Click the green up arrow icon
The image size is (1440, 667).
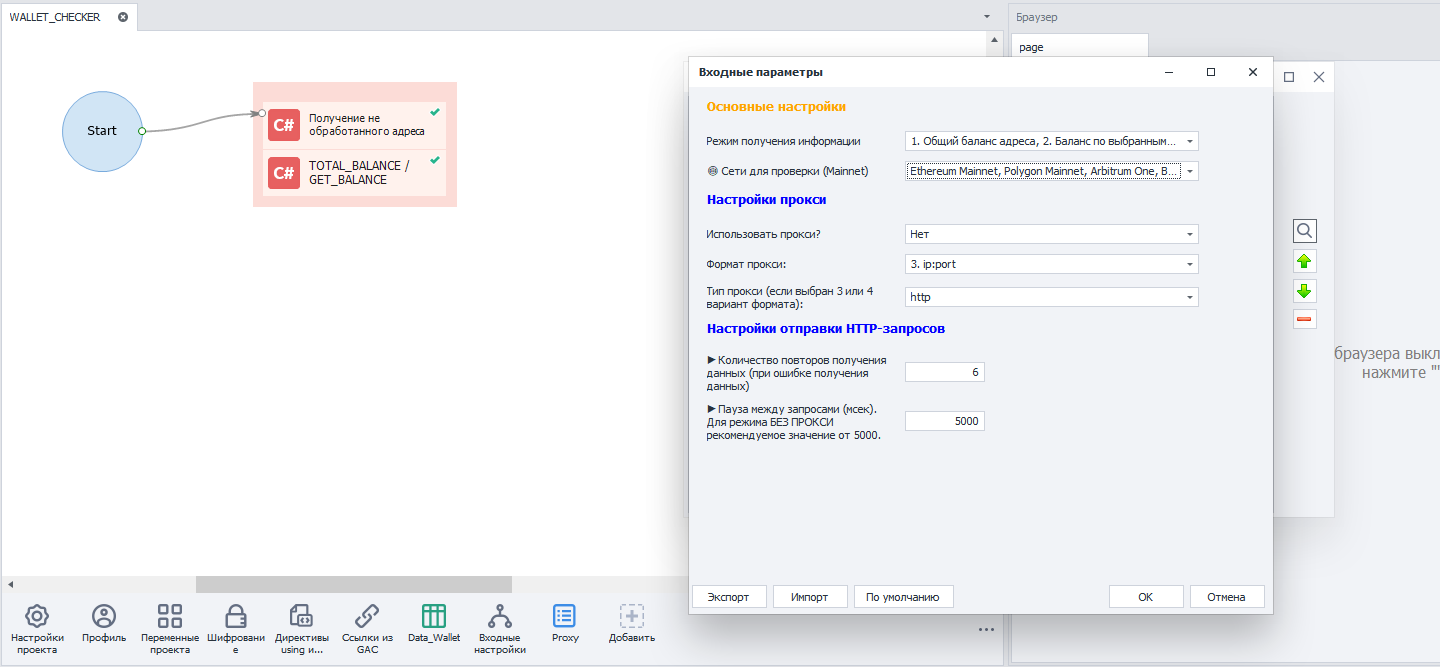pyautogui.click(x=1304, y=262)
